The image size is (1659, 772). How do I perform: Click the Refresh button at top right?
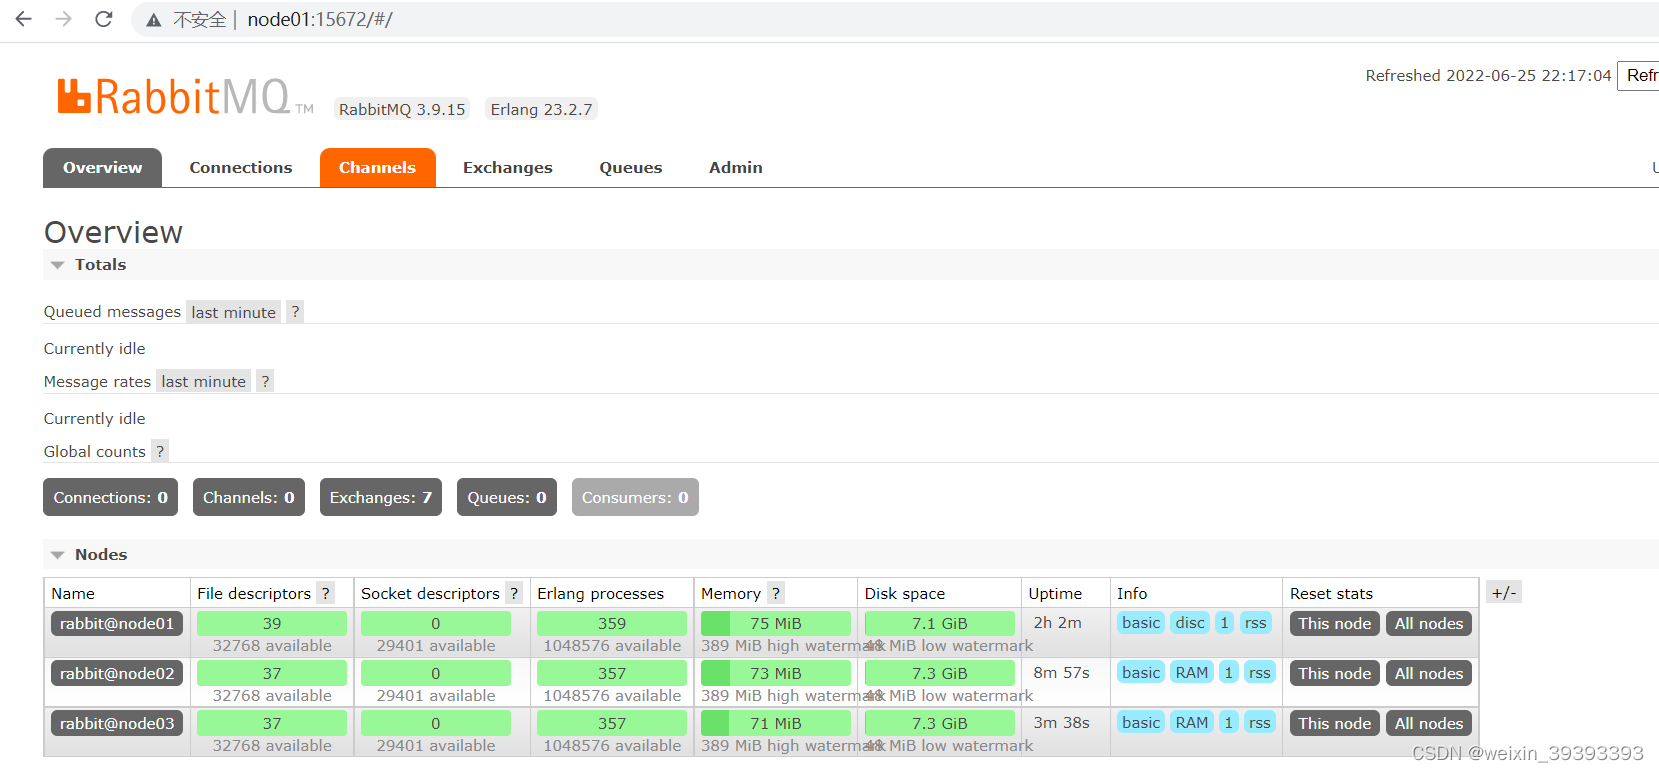pyautogui.click(x=1640, y=76)
